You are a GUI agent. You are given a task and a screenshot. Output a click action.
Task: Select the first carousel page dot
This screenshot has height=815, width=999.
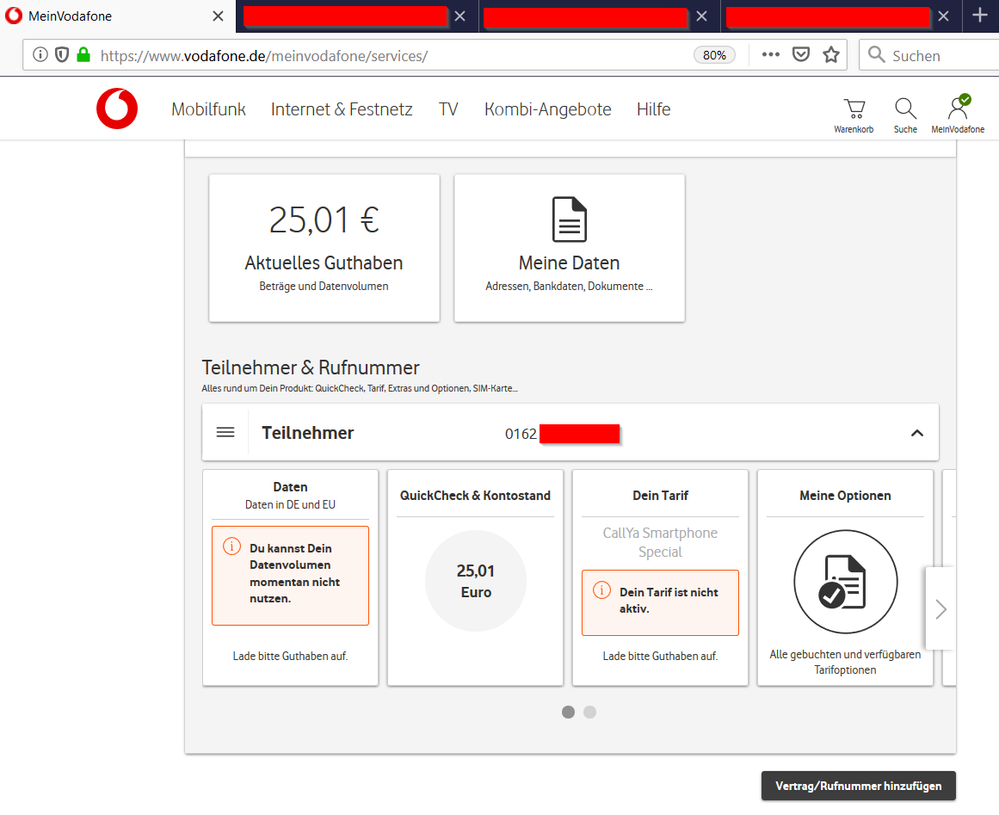pyautogui.click(x=568, y=712)
